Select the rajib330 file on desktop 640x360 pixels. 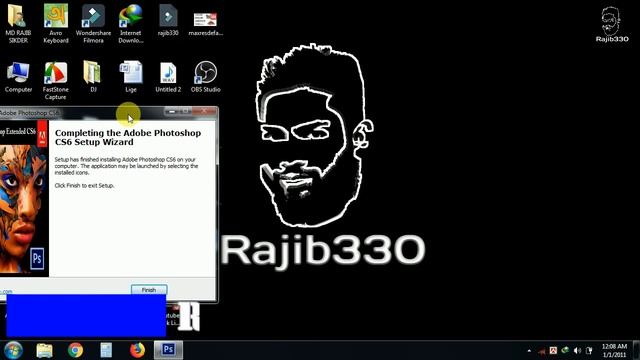168,20
